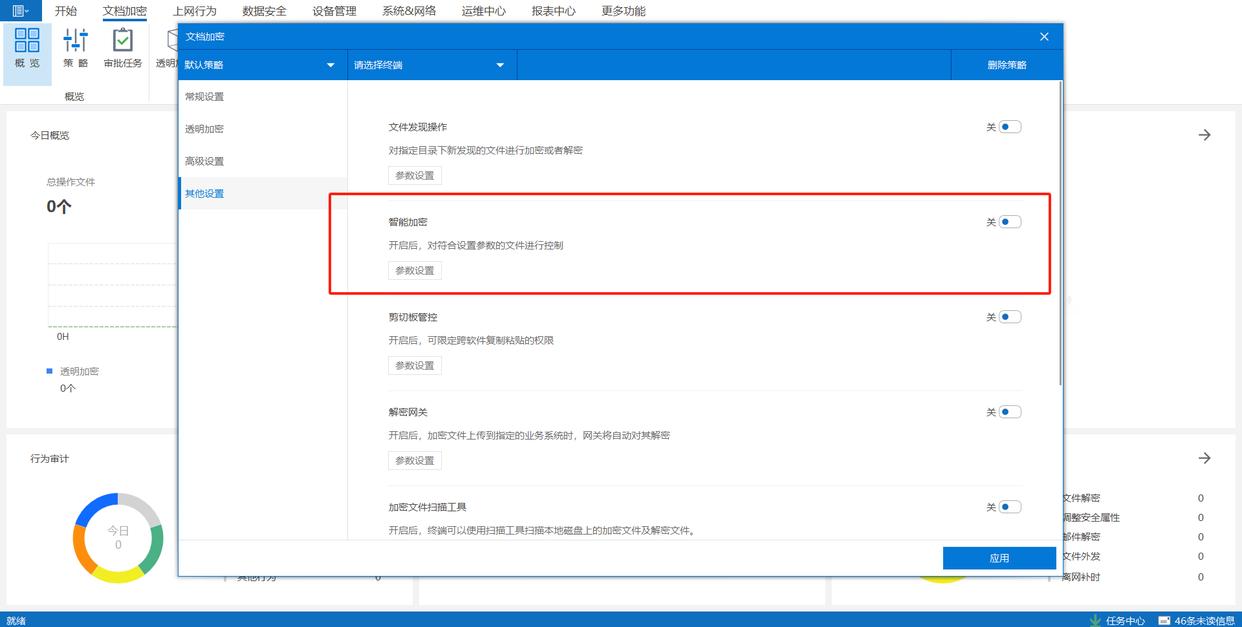Select 透明加密 in the left sidebar
Screen dimensions: 1242x627
point(204,129)
